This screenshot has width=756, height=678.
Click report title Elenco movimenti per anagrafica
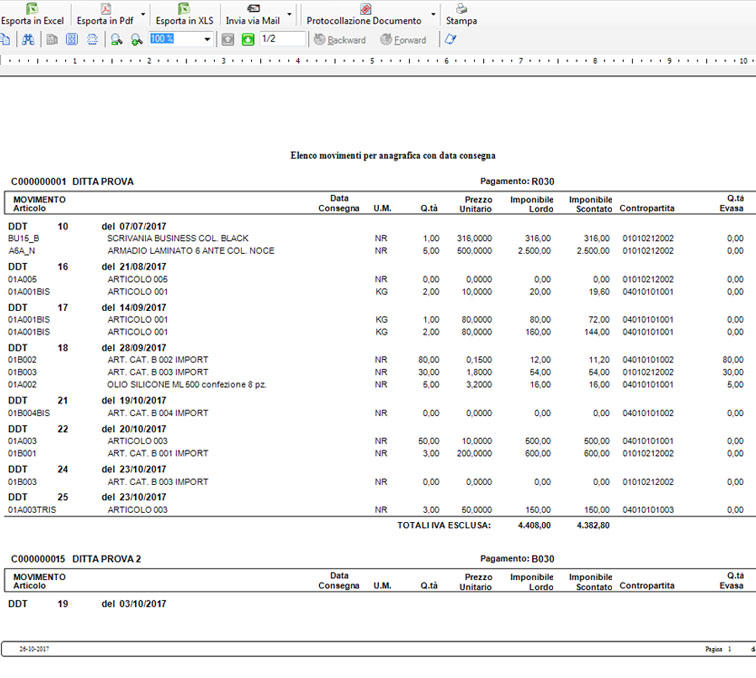coord(393,155)
